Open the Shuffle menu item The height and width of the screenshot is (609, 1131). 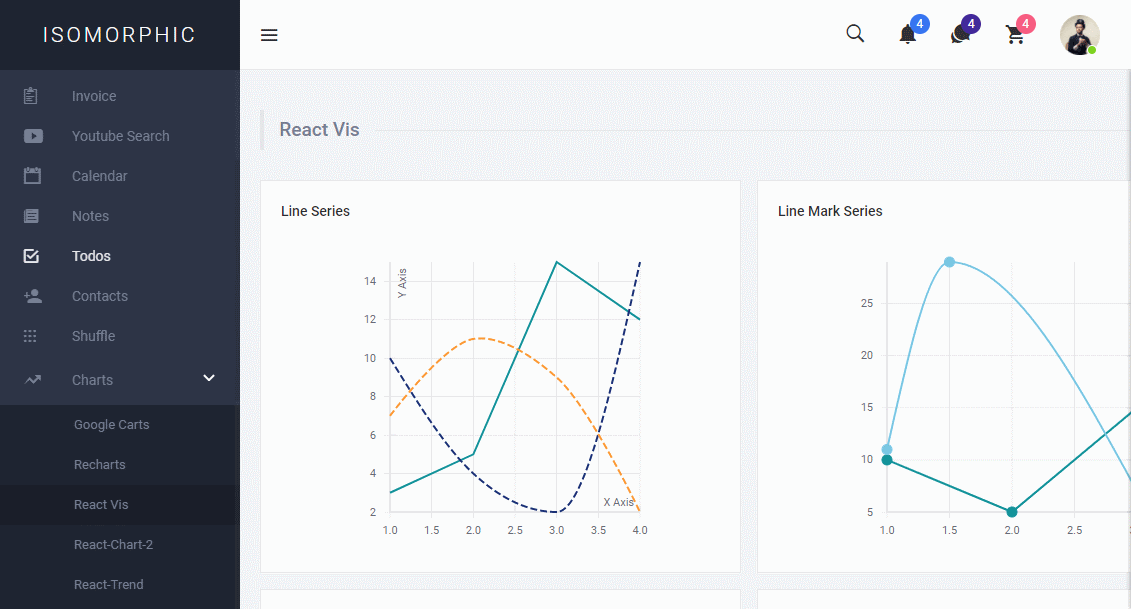pos(94,336)
